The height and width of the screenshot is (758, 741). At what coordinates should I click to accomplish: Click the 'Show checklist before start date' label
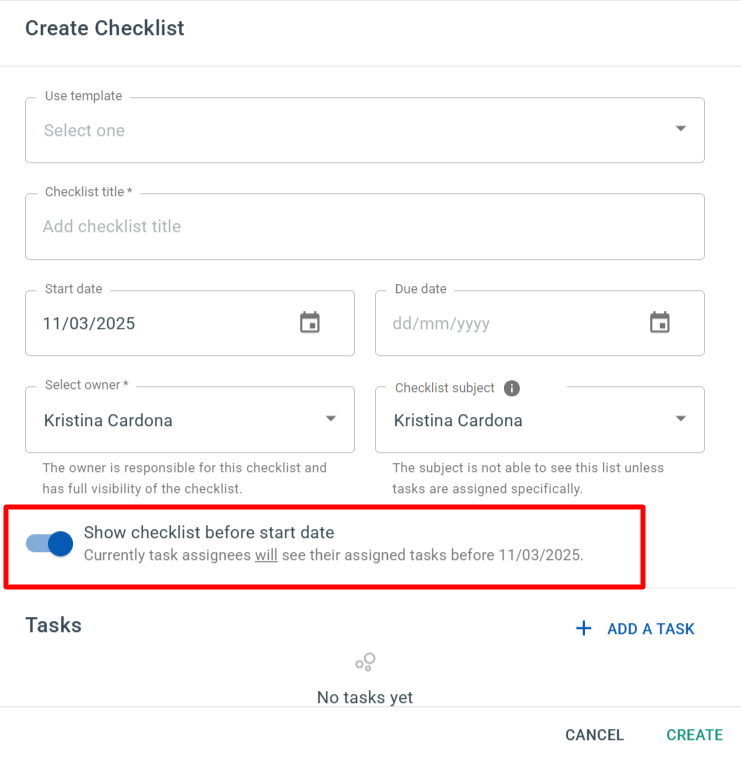tap(209, 533)
